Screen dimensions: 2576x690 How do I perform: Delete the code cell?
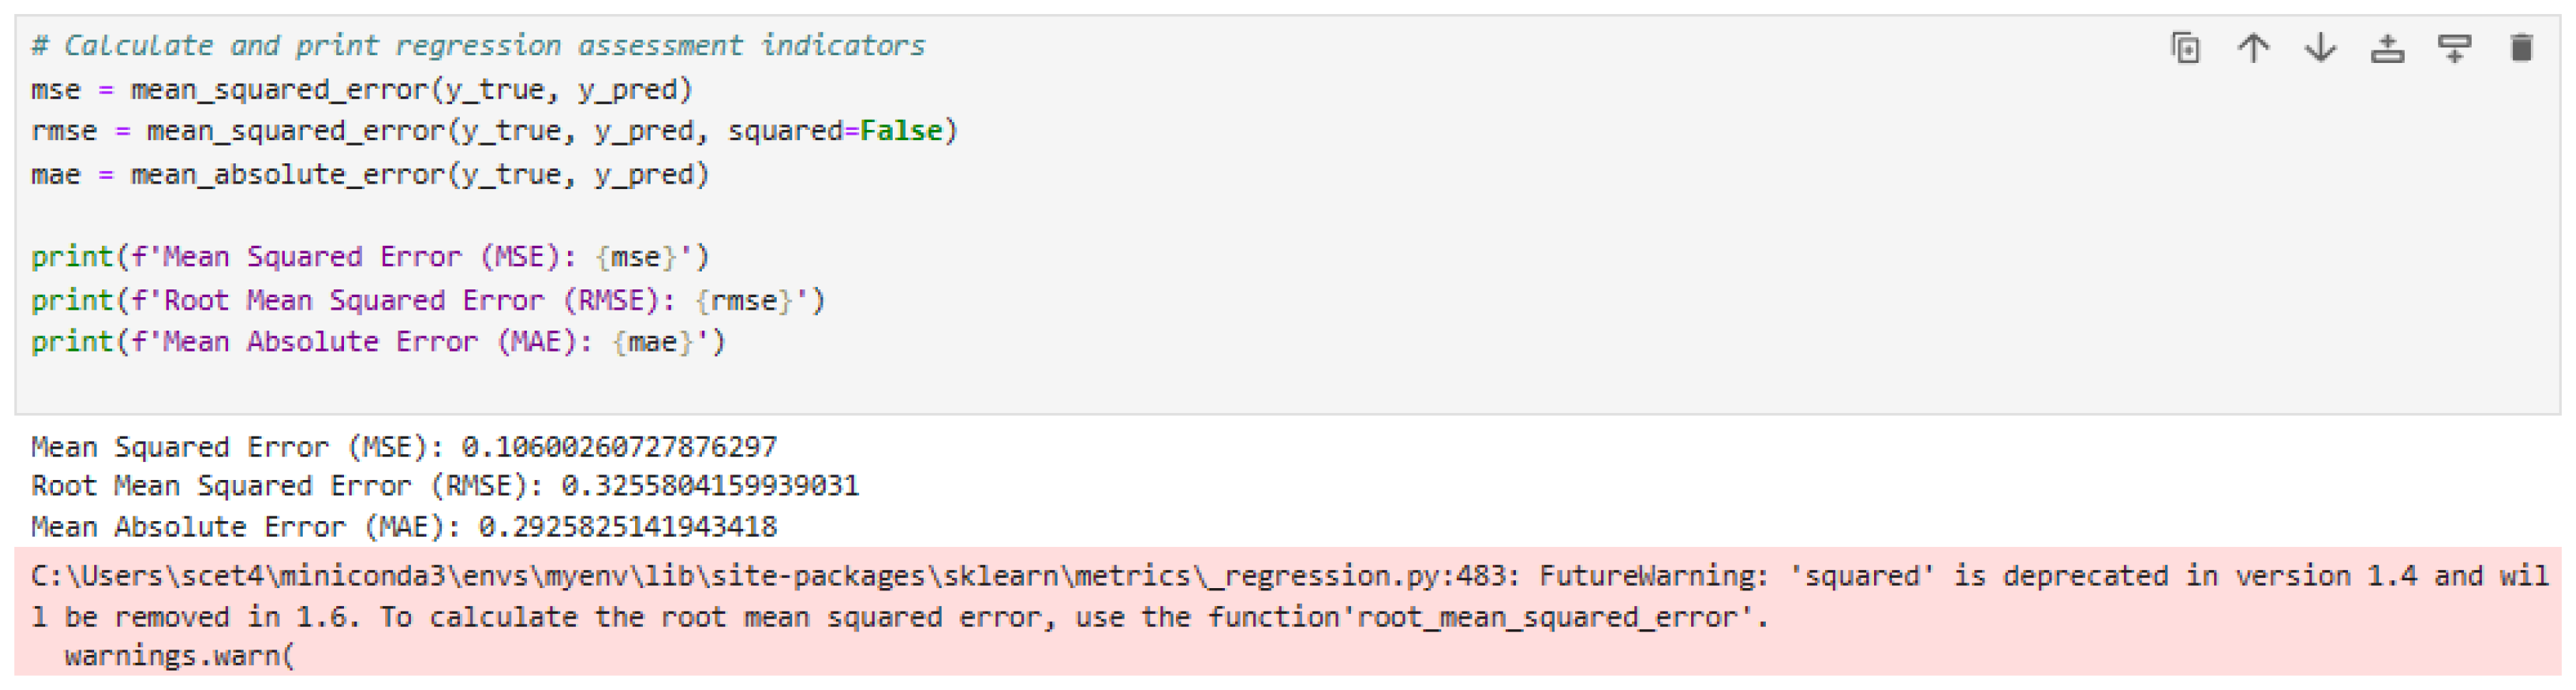(2523, 47)
